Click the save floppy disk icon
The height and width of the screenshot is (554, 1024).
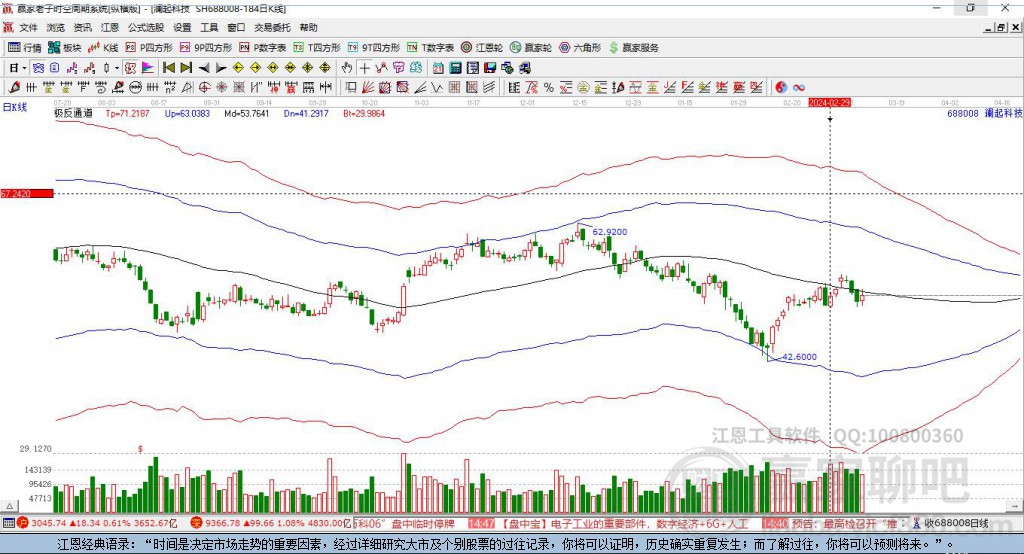click(x=490, y=68)
